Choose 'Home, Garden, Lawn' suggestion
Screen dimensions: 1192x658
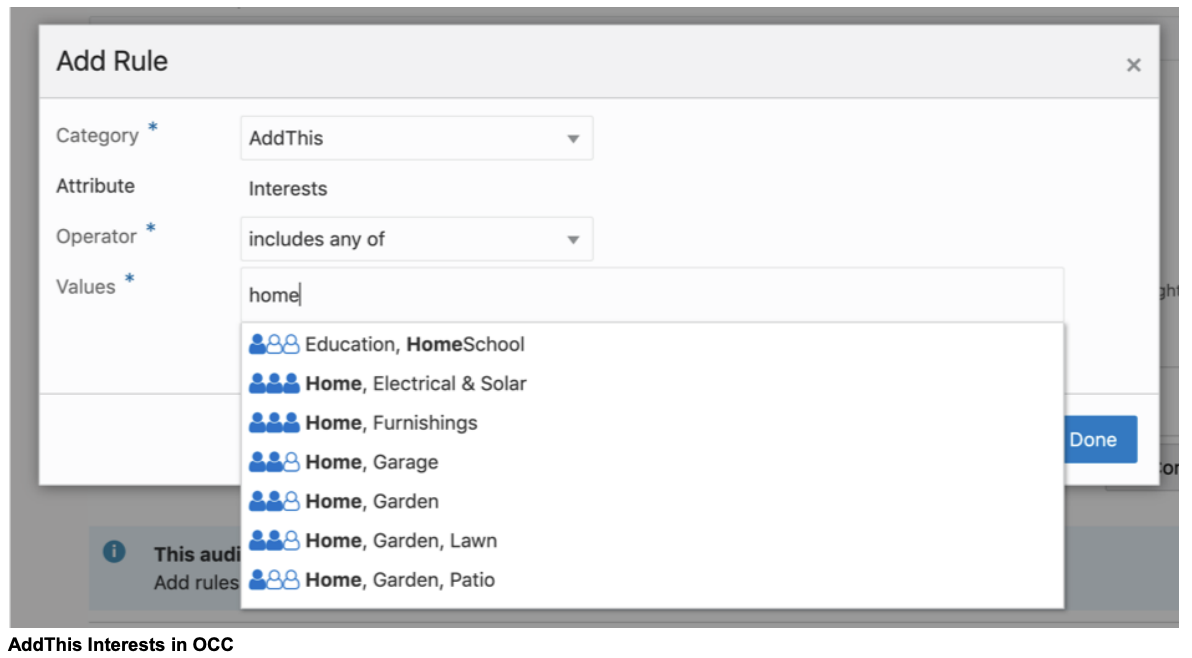pyautogui.click(x=652, y=541)
